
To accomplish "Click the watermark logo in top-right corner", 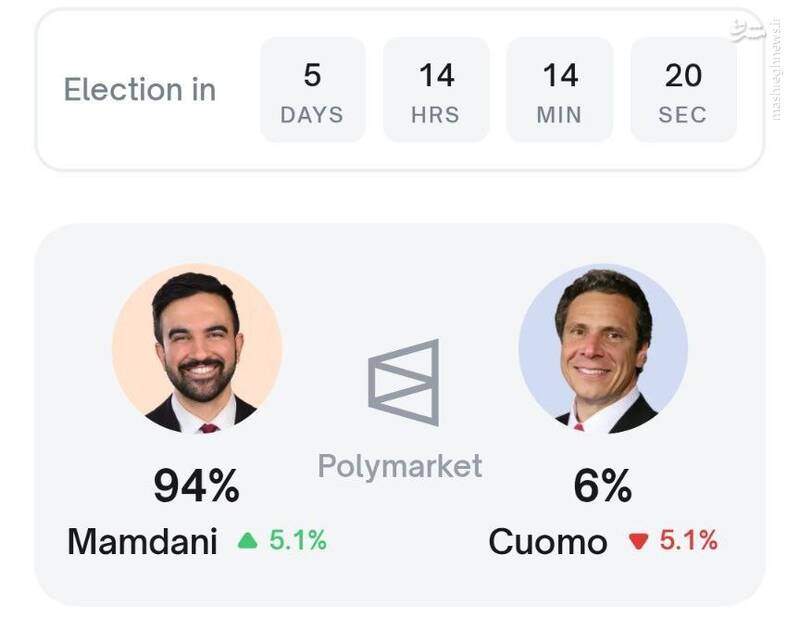I will coord(748,30).
